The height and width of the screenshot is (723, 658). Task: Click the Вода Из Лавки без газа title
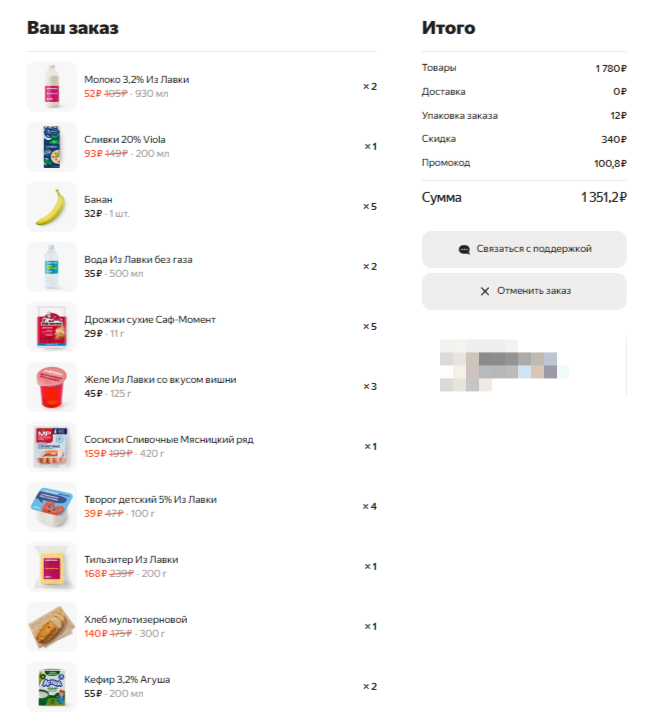click(x=138, y=260)
